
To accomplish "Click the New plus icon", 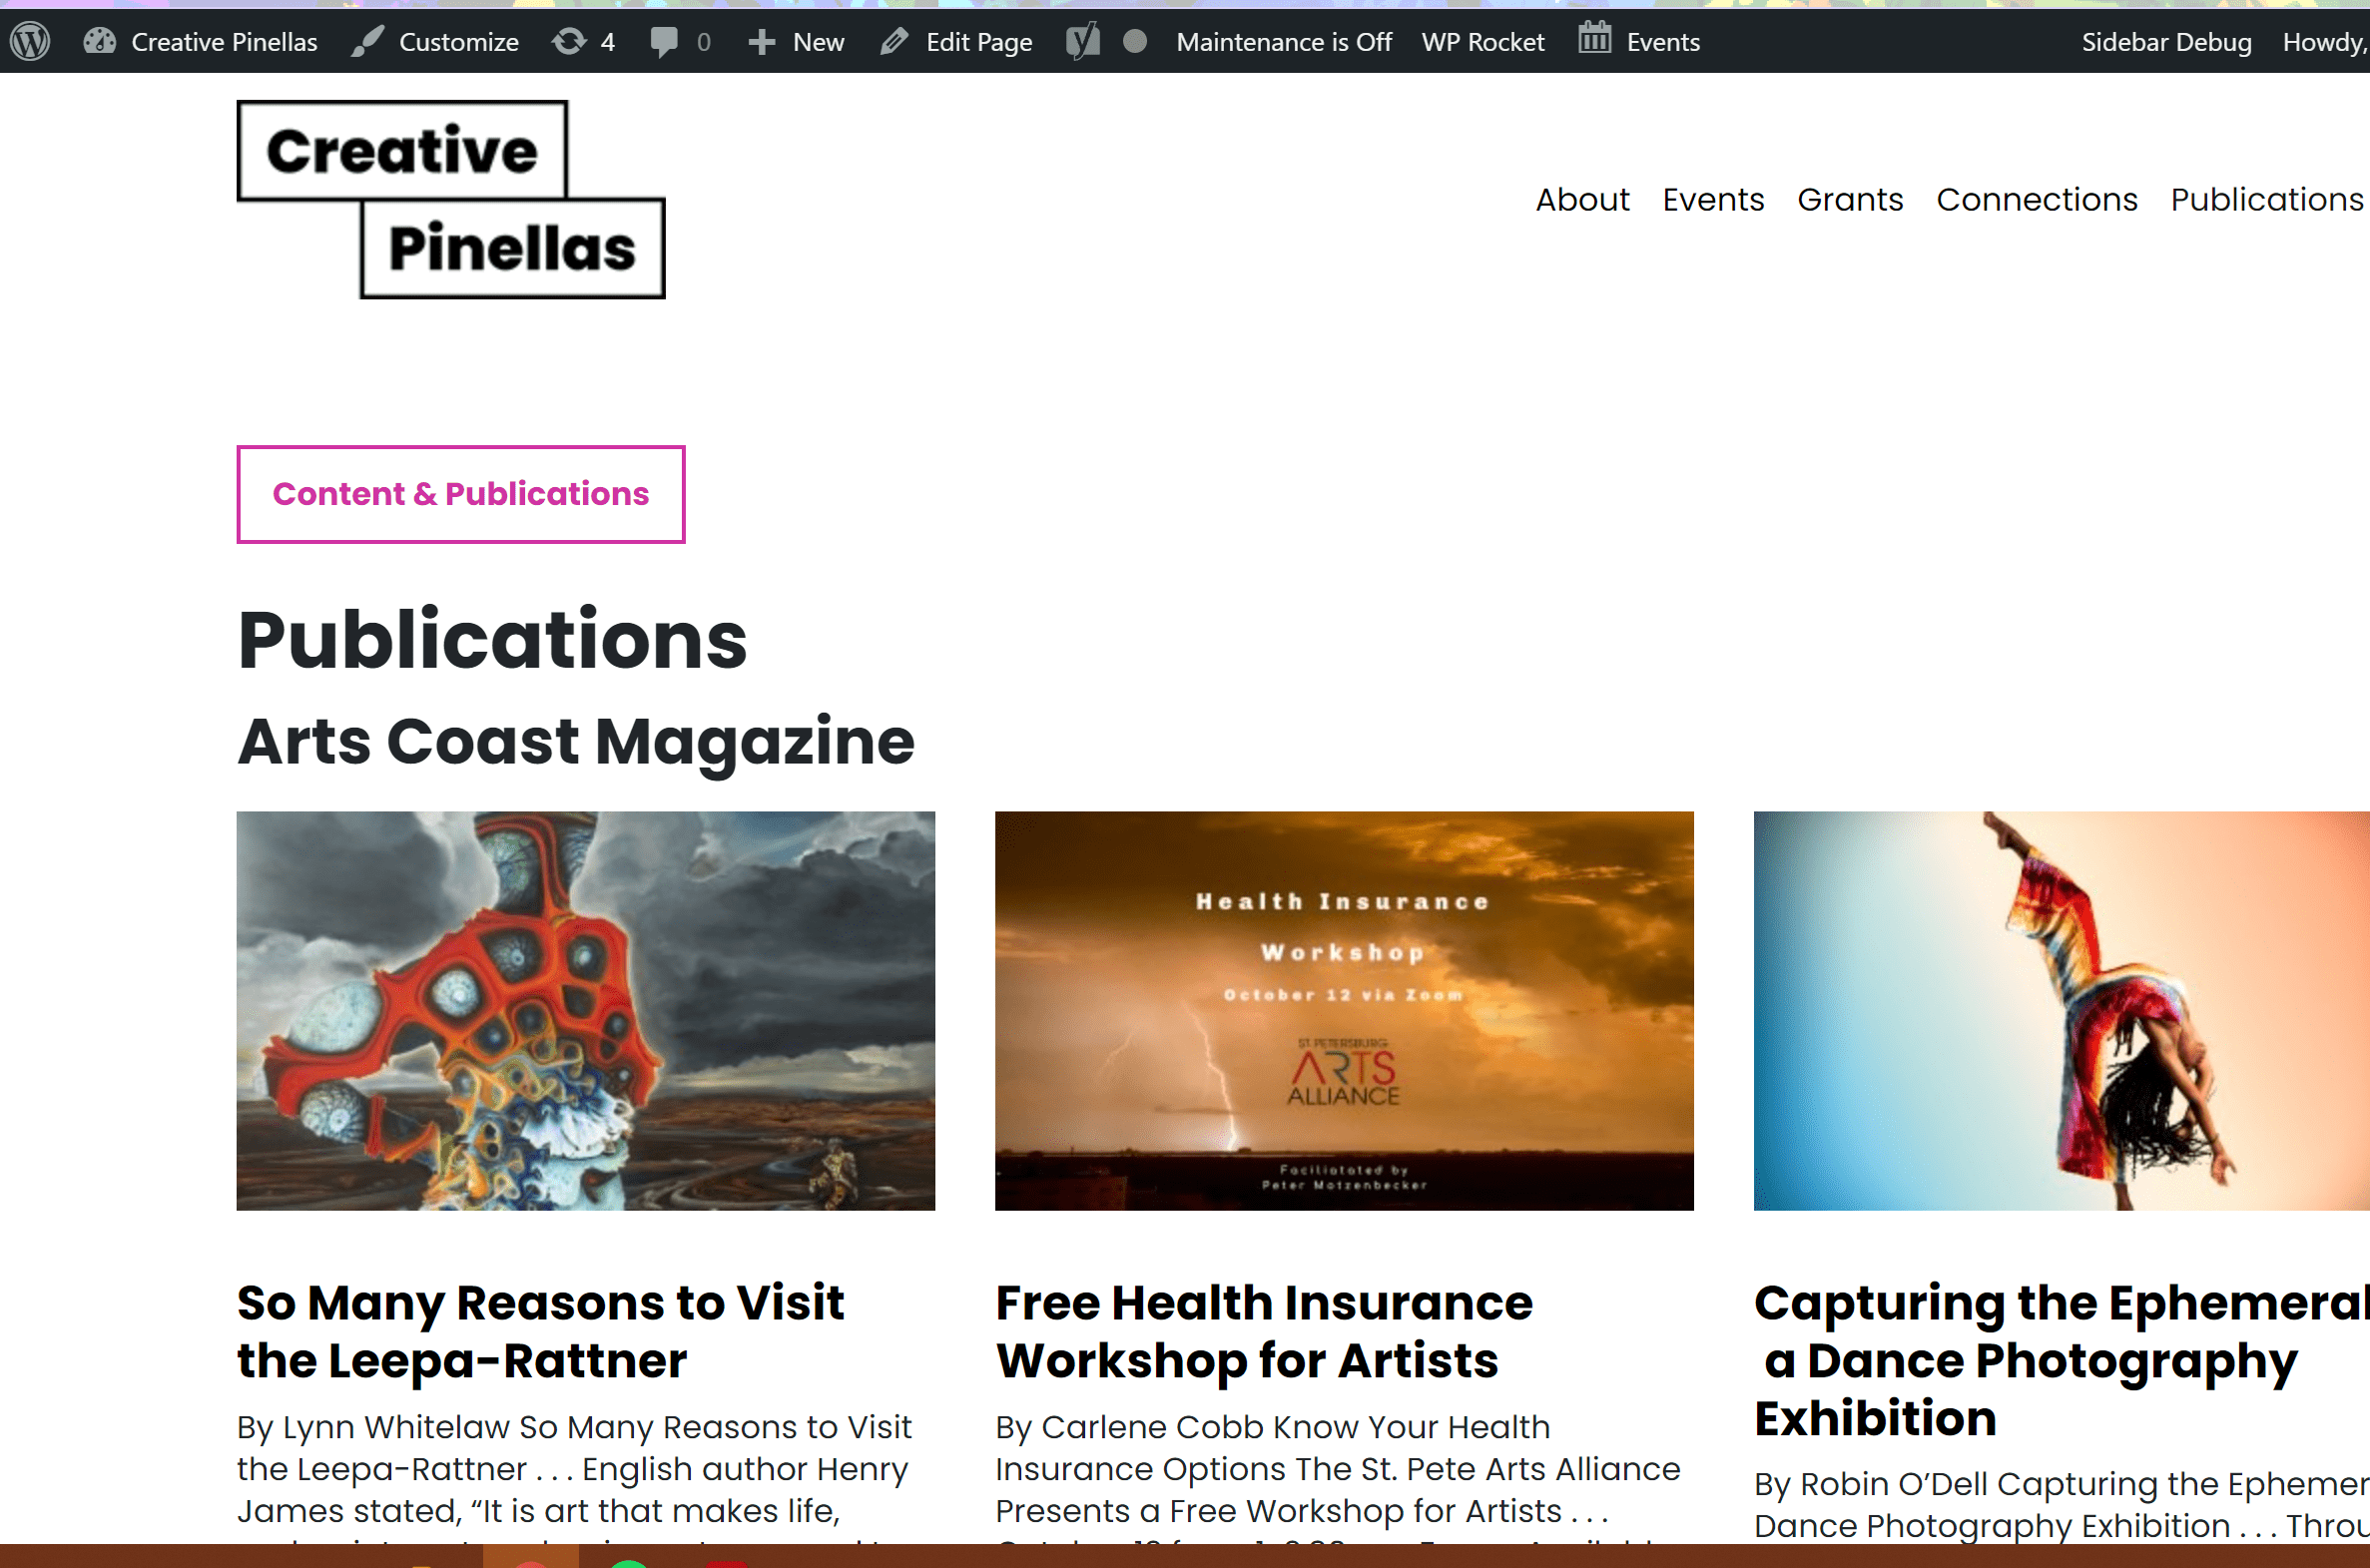I will (761, 41).
